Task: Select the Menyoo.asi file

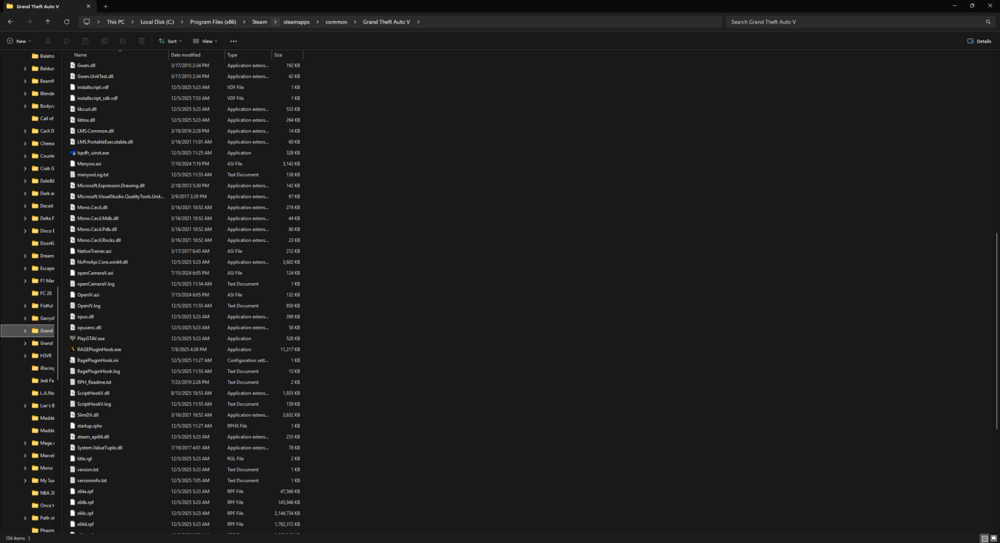Action: (89, 164)
